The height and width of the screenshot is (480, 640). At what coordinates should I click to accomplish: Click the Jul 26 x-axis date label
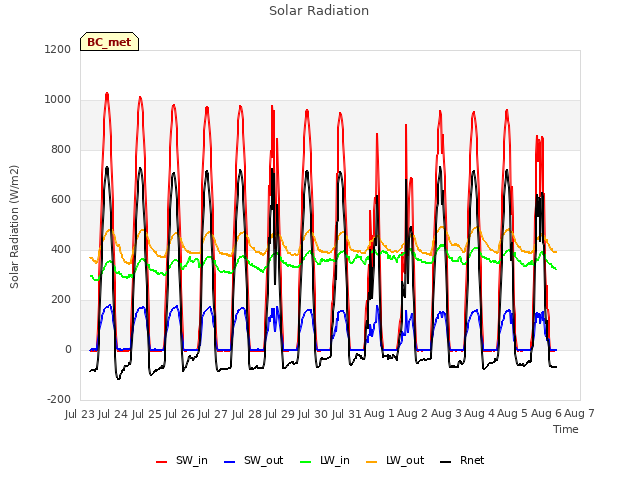tap(180, 414)
